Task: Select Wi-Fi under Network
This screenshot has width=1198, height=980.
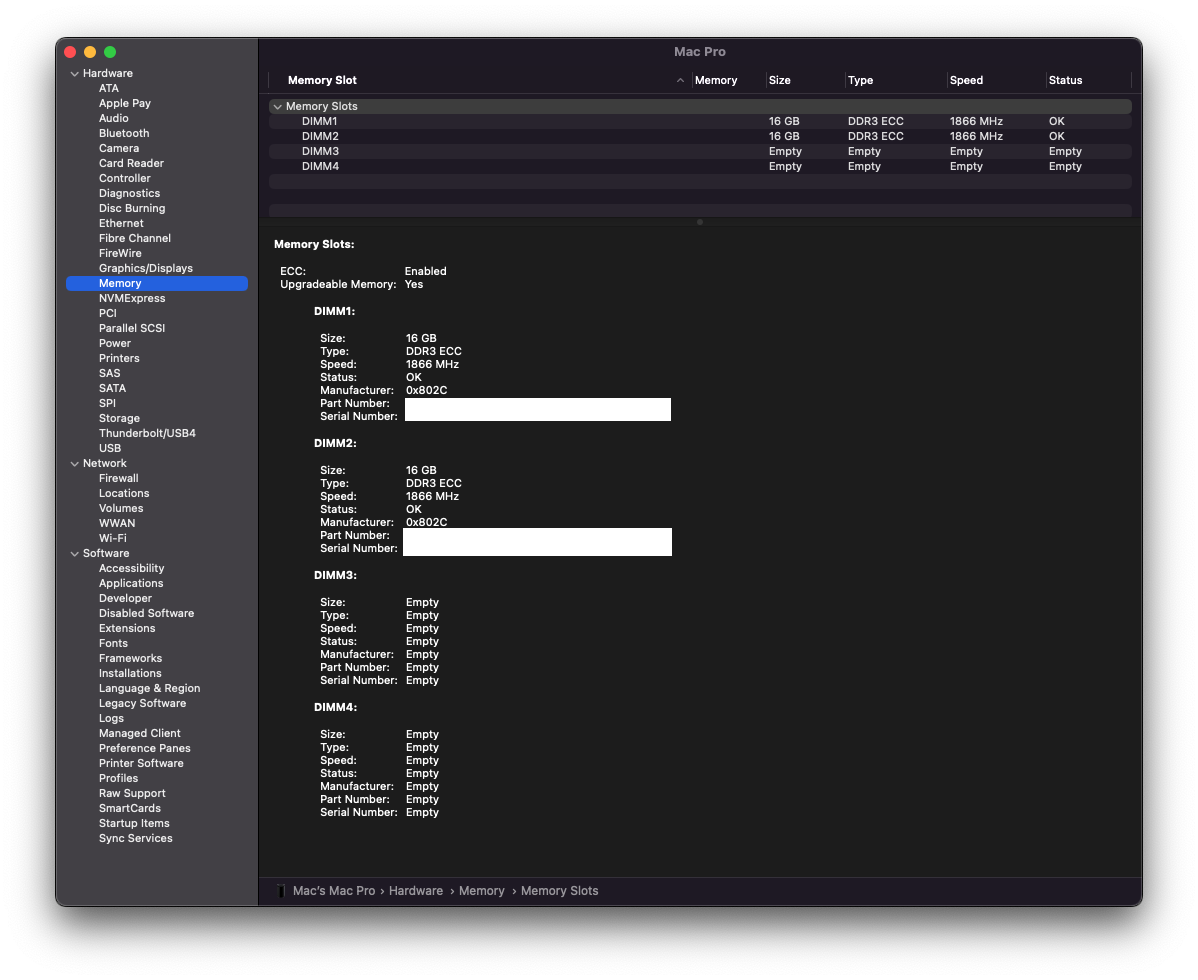Action: pyautogui.click(x=112, y=539)
